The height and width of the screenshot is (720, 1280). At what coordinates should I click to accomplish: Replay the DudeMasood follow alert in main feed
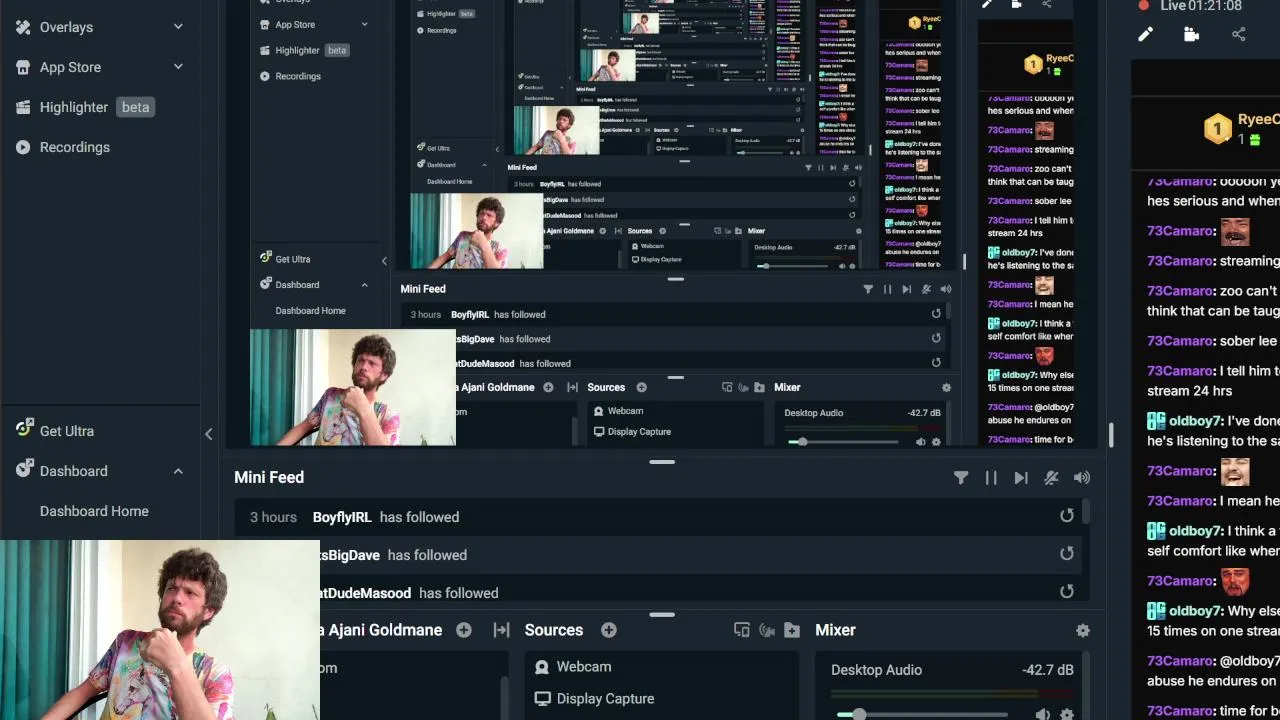pos(1067,591)
